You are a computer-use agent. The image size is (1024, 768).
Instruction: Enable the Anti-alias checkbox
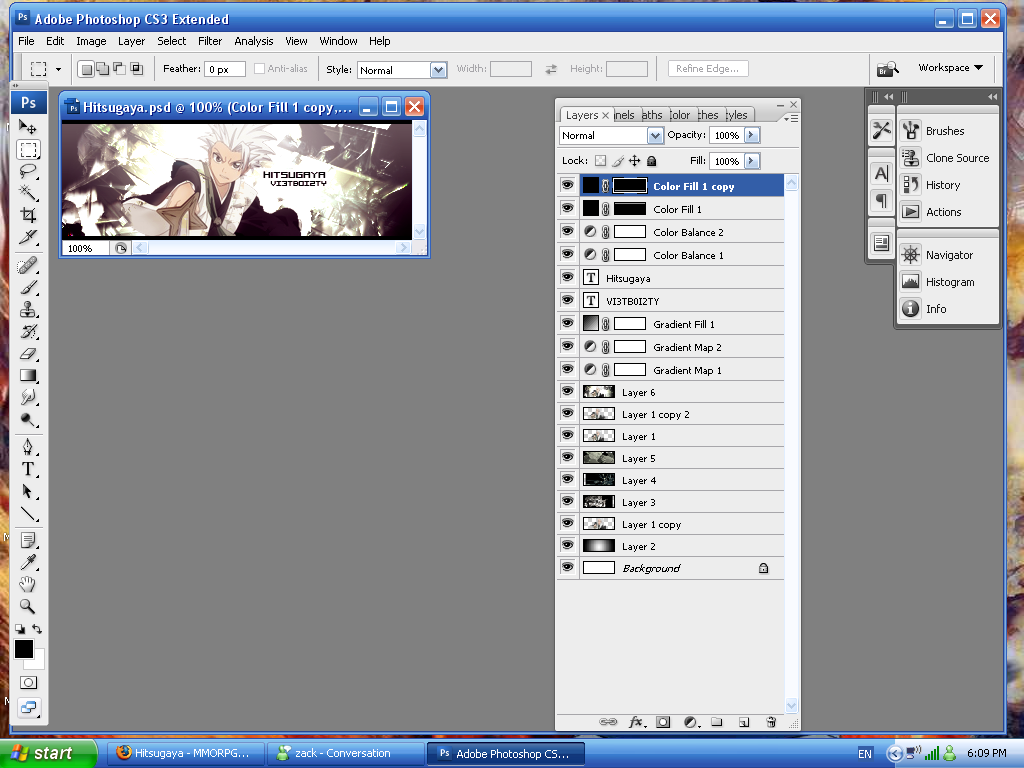tap(259, 69)
